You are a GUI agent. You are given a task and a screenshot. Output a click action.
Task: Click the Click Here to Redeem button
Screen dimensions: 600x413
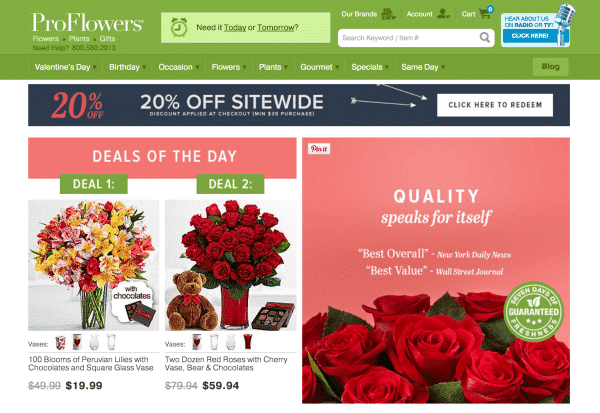495,105
